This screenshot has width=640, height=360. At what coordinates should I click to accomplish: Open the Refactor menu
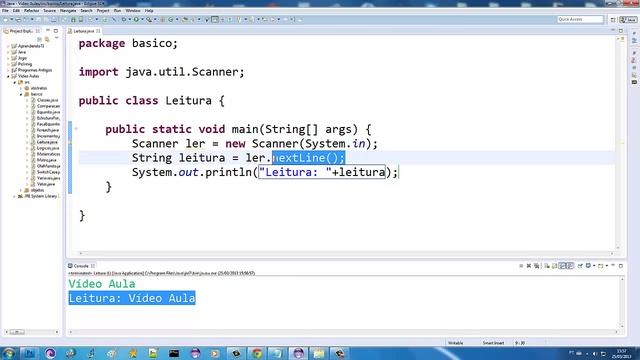tap(31, 11)
